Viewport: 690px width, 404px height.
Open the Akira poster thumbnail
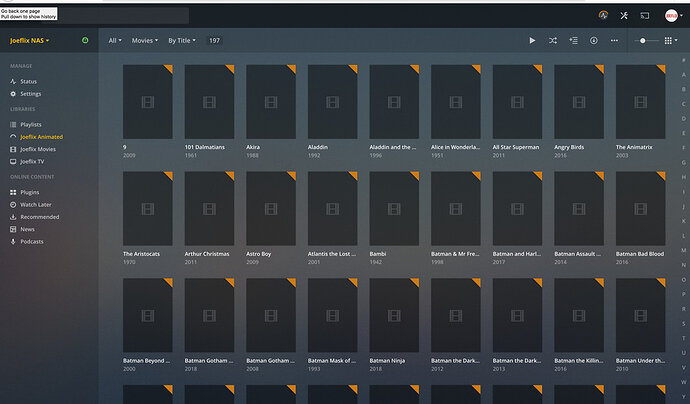pos(271,102)
